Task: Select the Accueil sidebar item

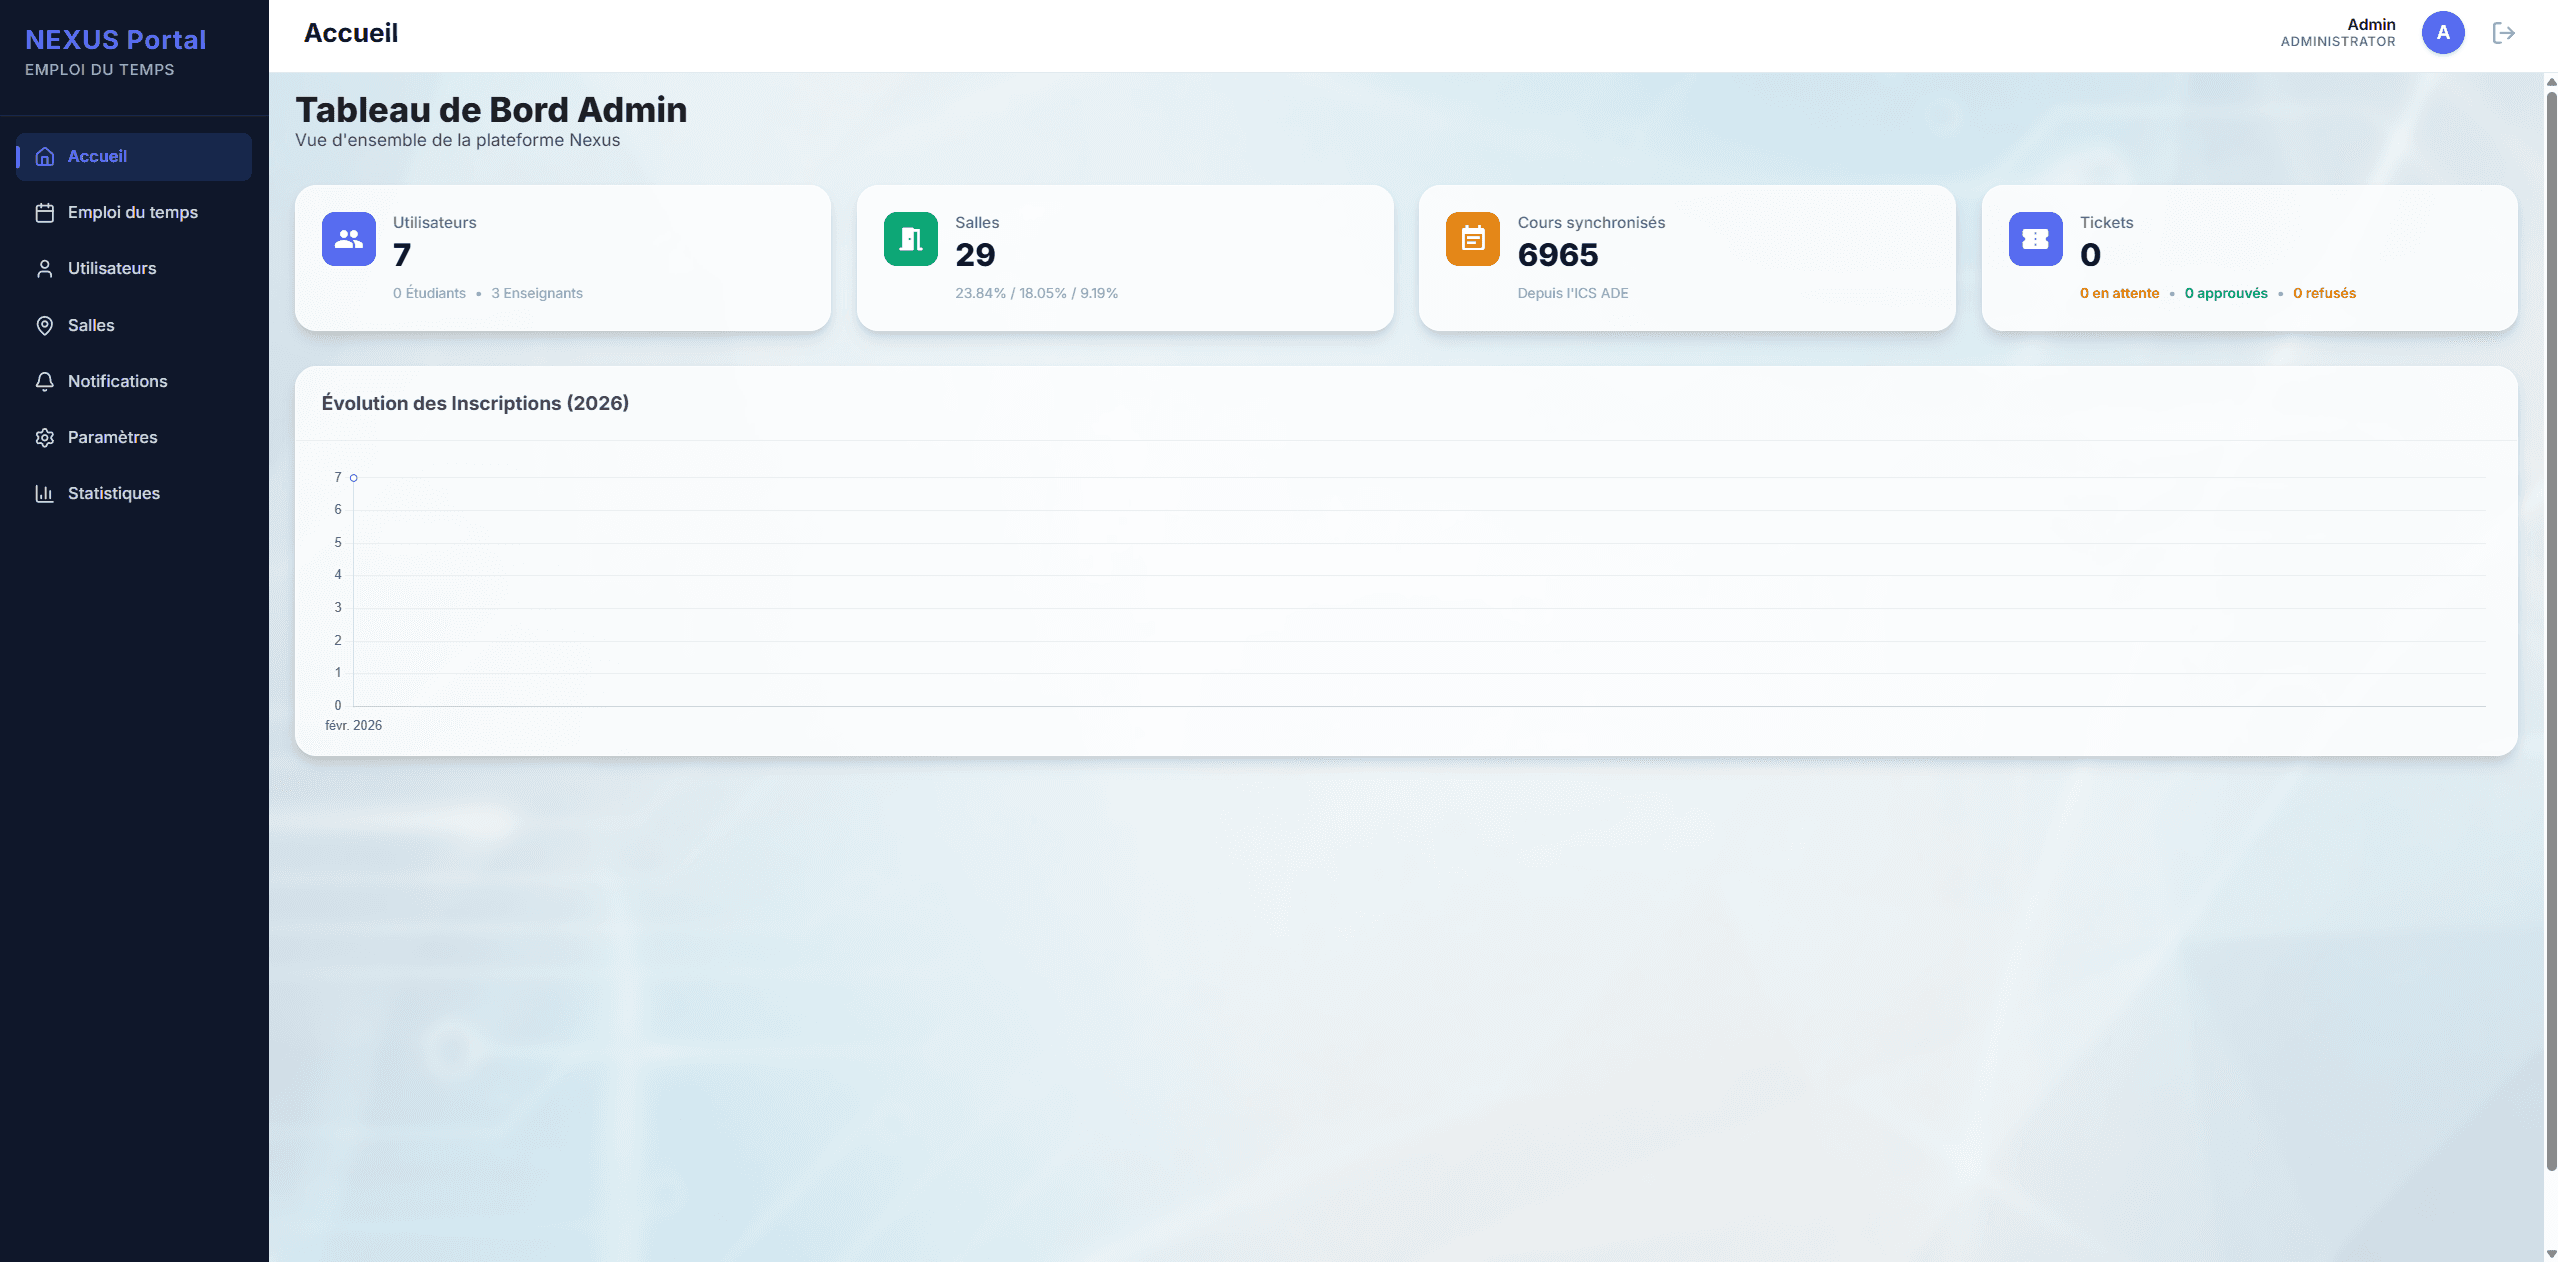Action: pos(97,156)
